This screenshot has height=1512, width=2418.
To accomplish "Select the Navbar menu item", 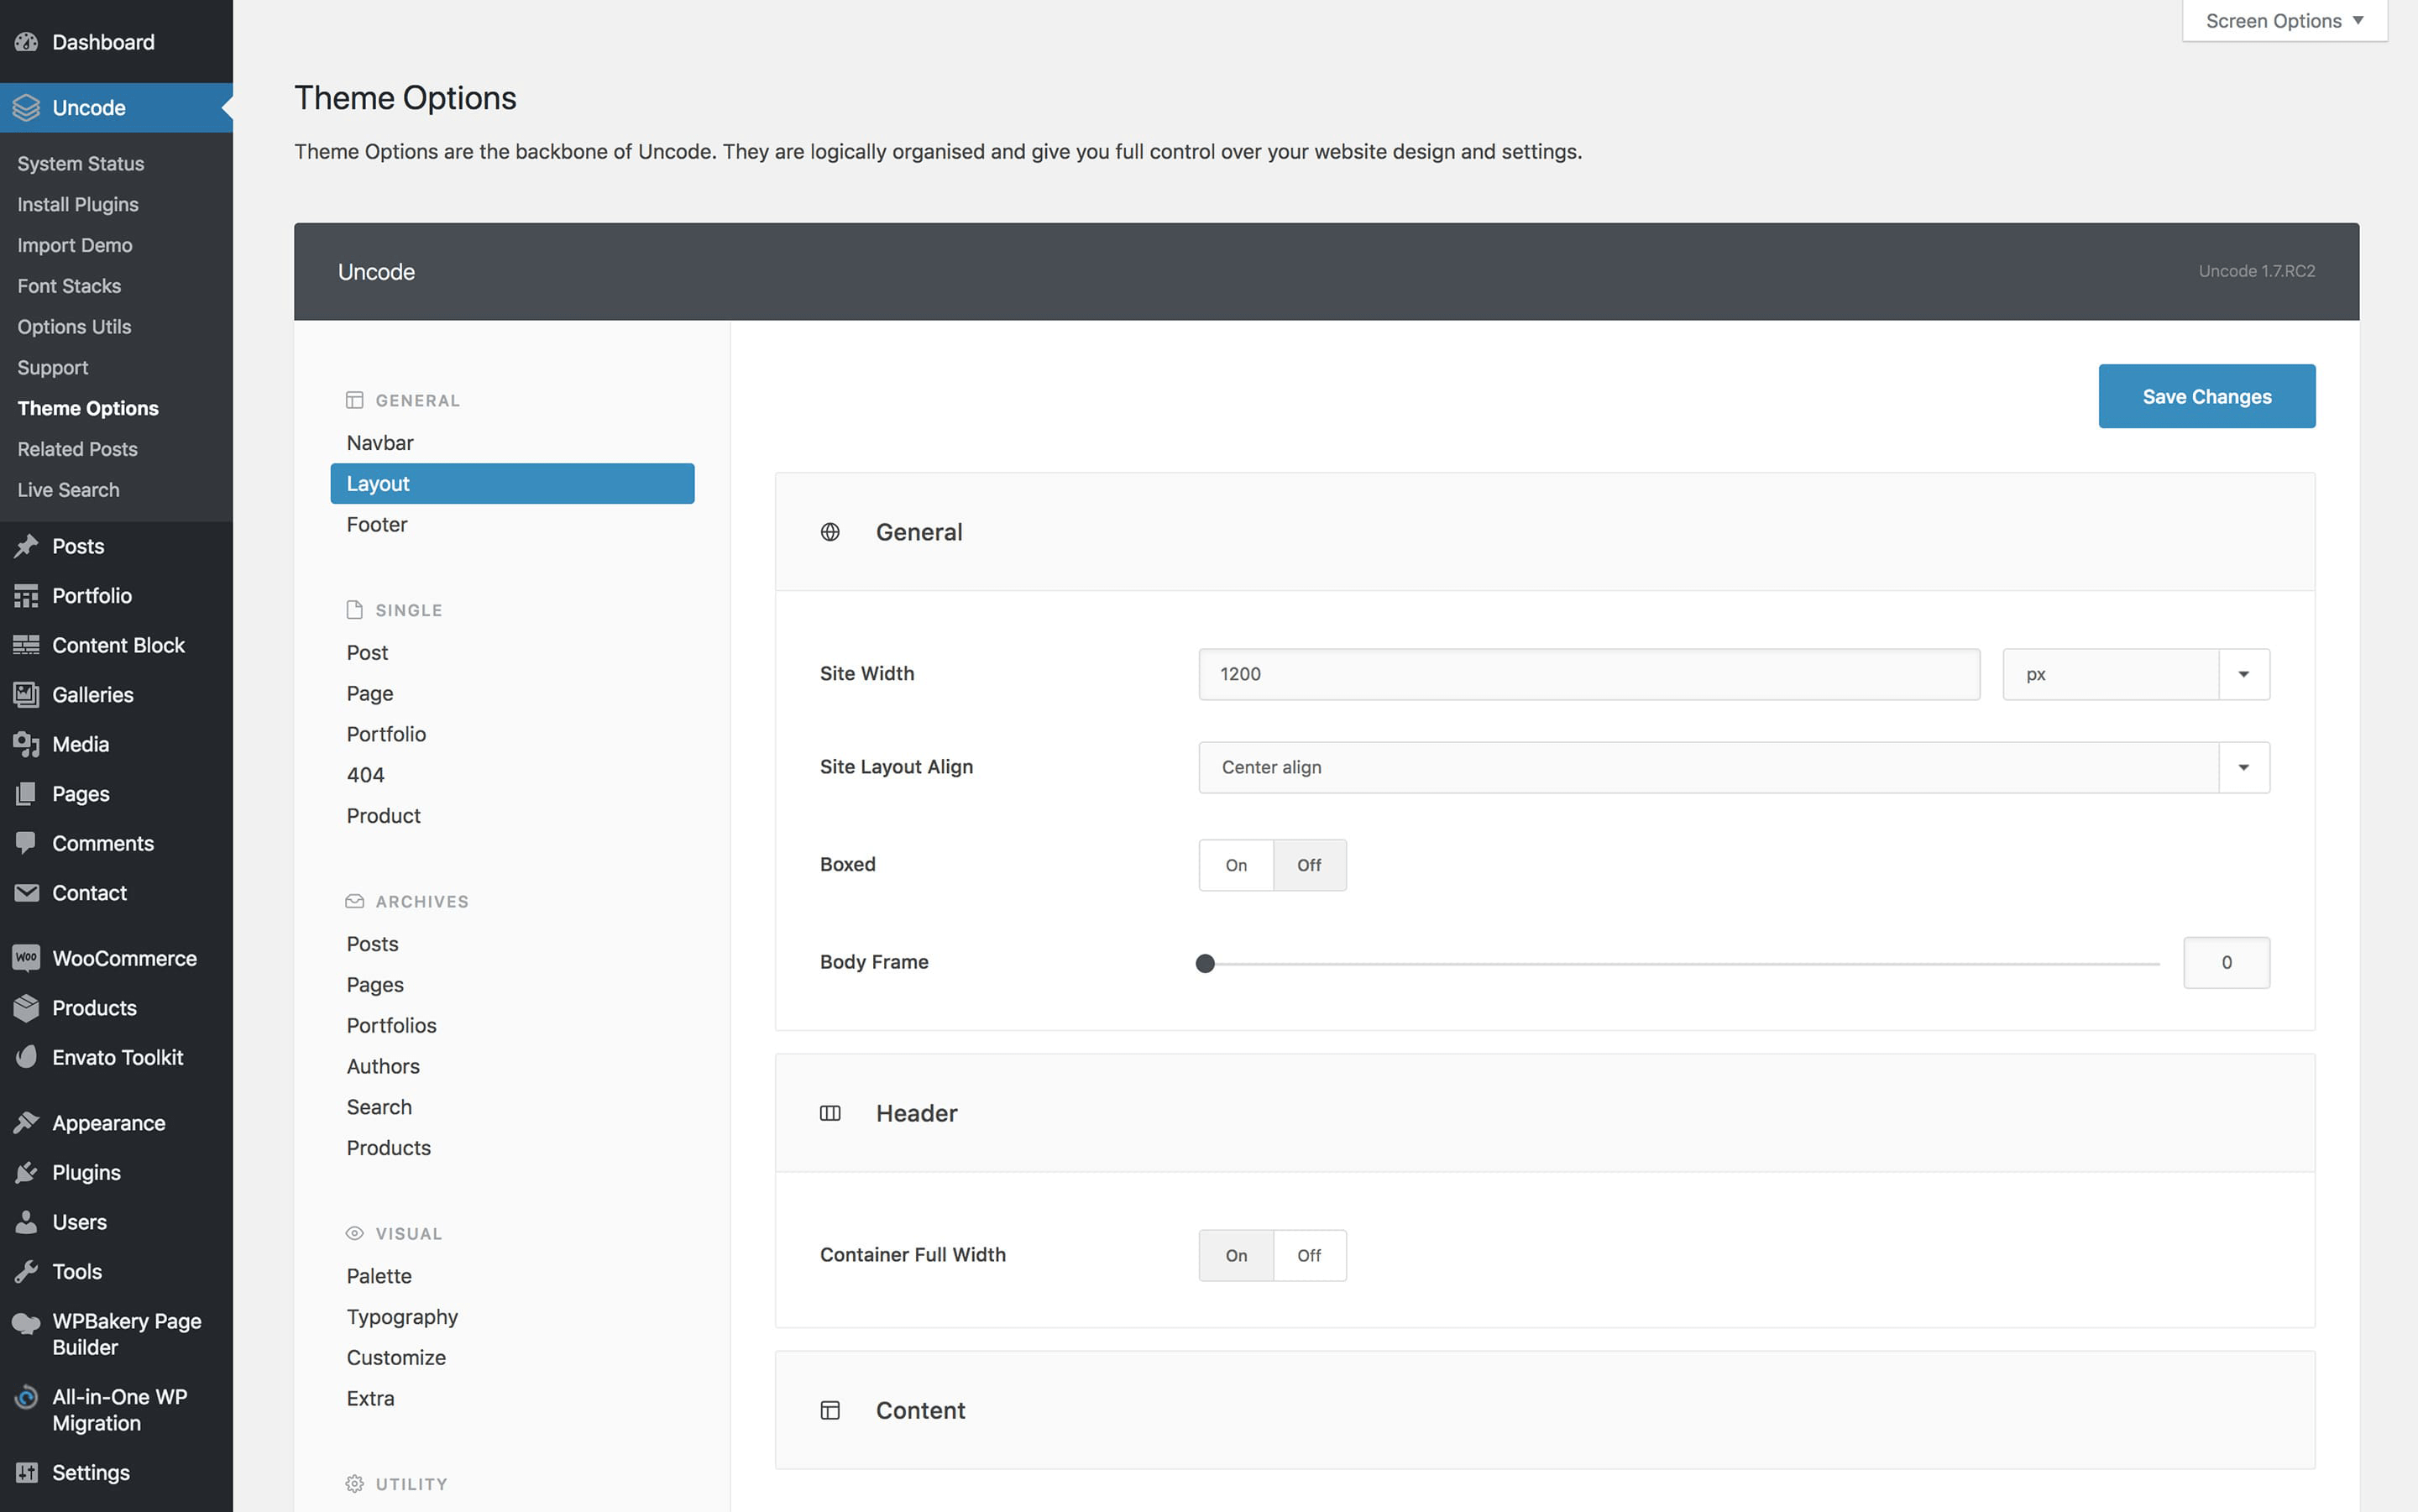I will (379, 441).
